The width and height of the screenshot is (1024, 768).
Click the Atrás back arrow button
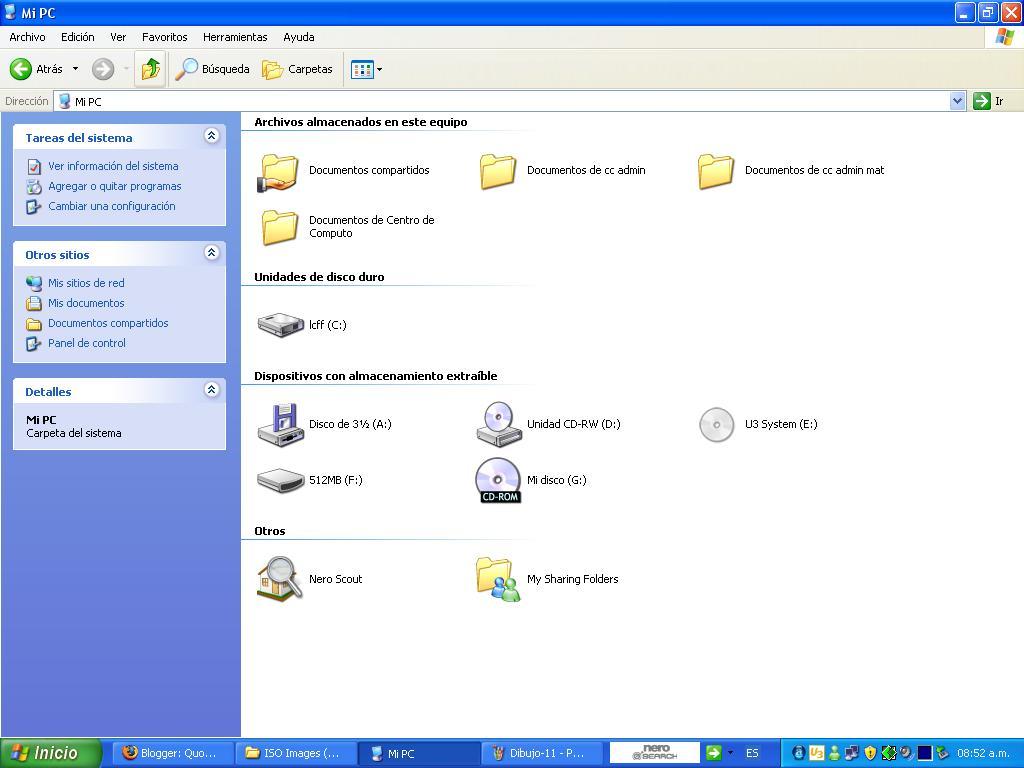(37, 69)
